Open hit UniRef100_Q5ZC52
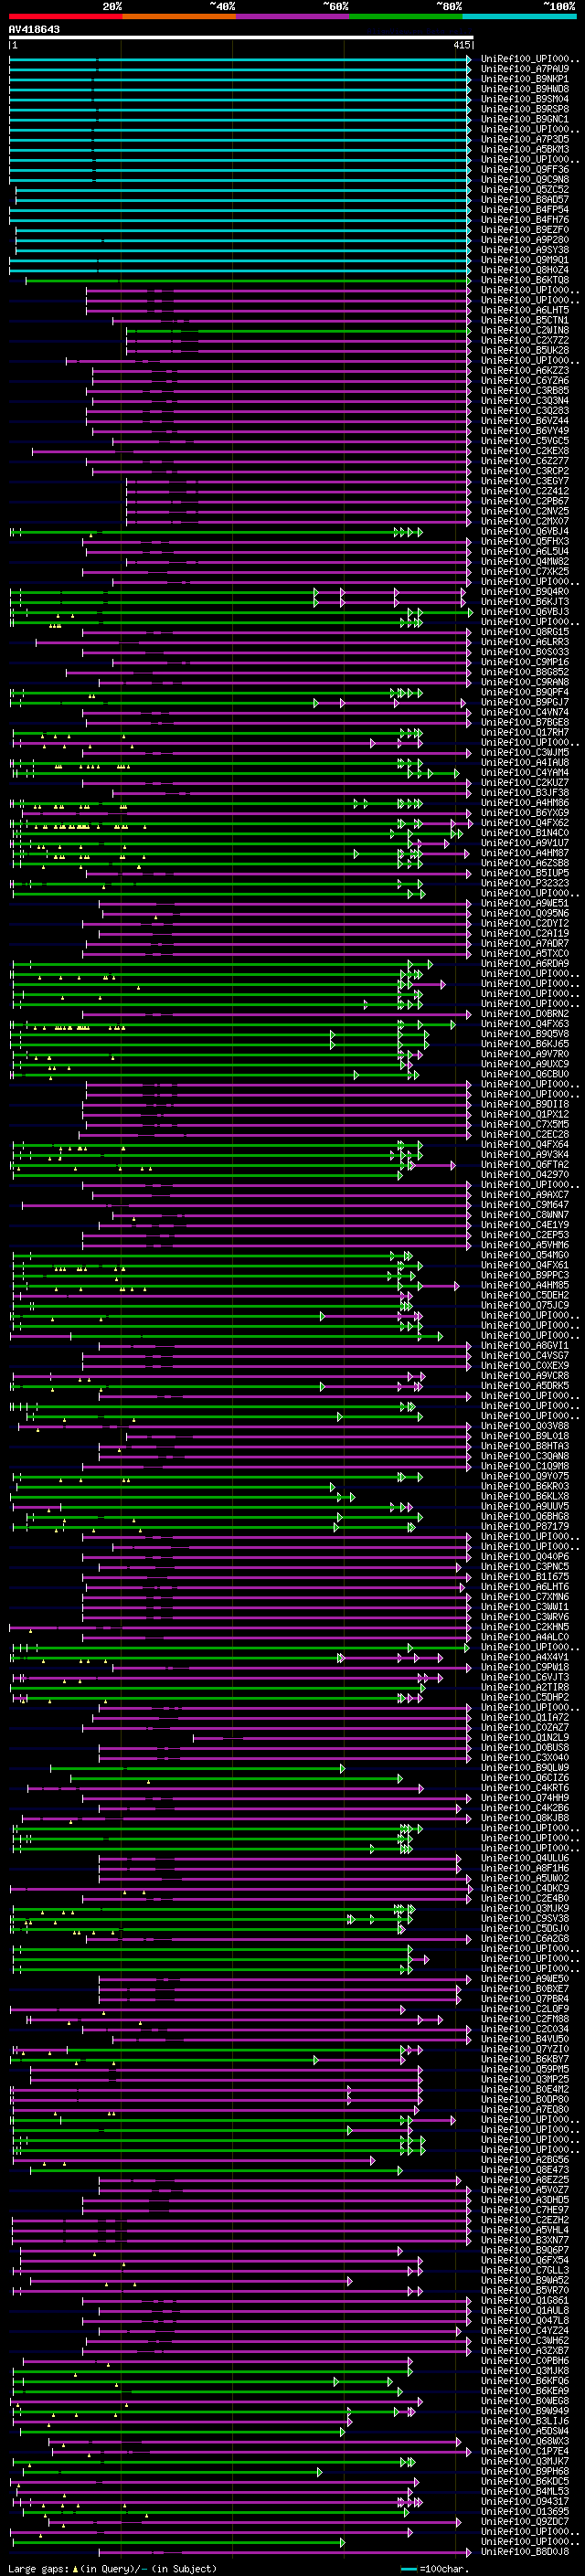585x2576 pixels. [525, 189]
